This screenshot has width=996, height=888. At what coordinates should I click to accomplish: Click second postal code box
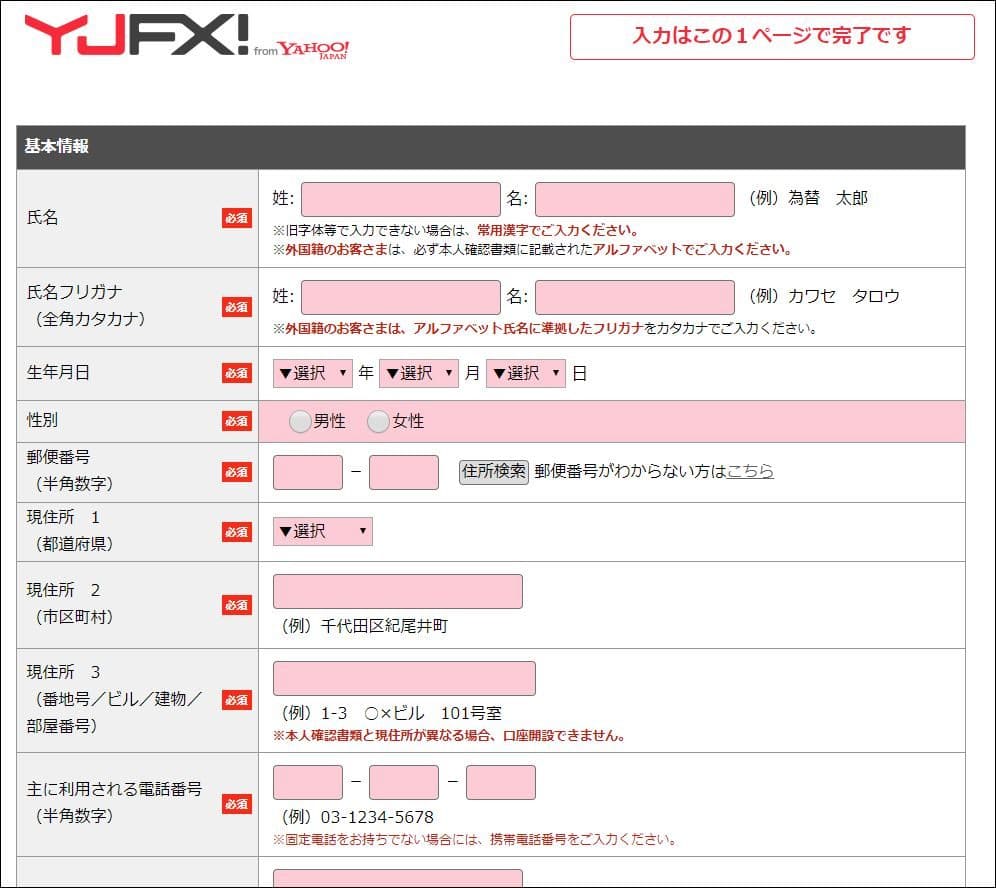(403, 472)
